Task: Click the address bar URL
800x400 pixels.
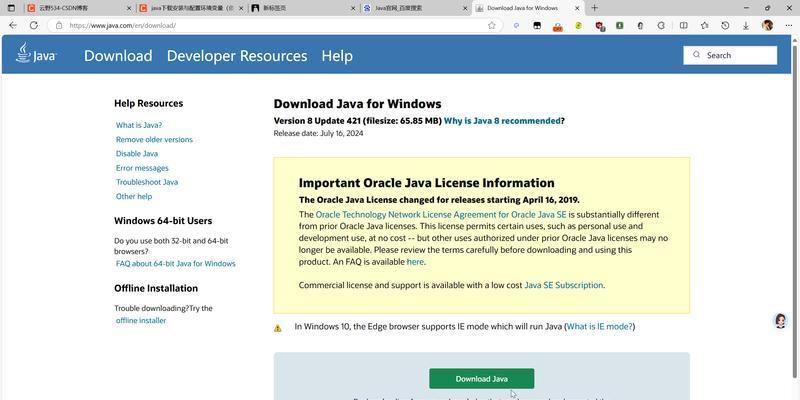Action: (122, 25)
